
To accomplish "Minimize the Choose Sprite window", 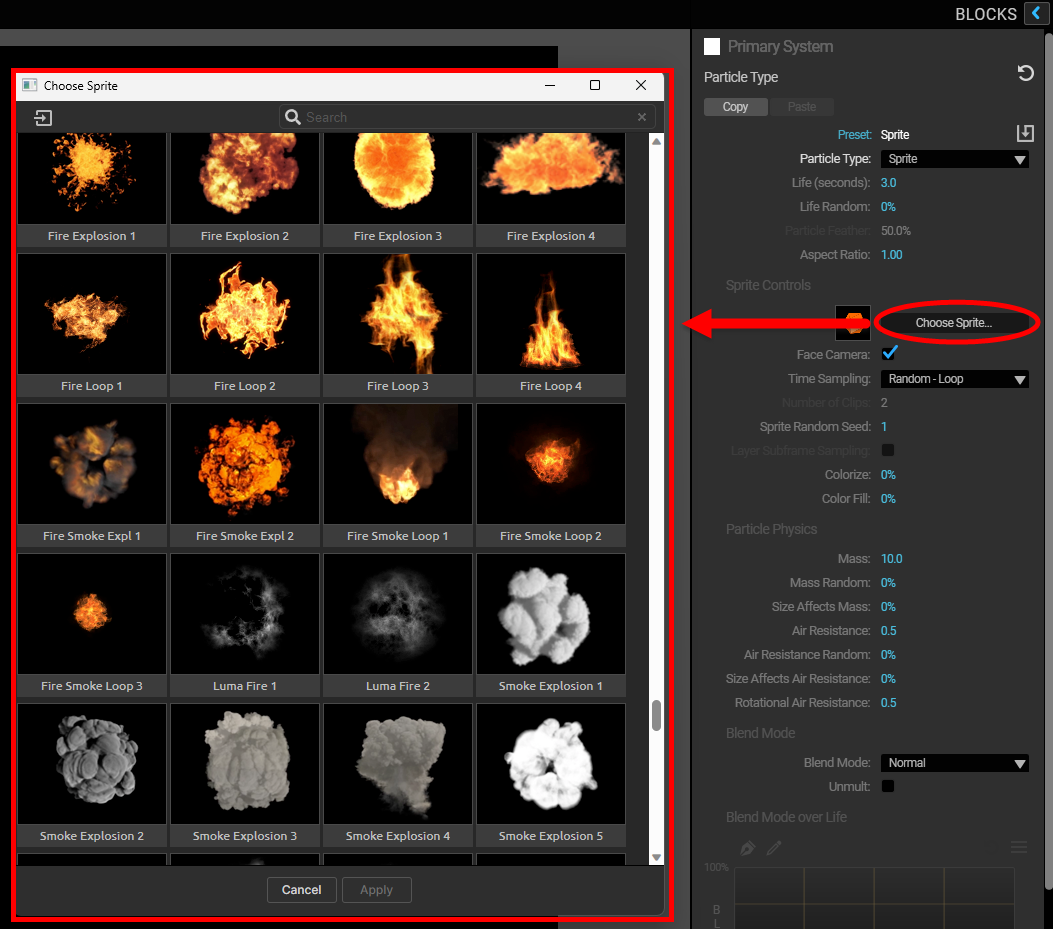I will click(549, 85).
